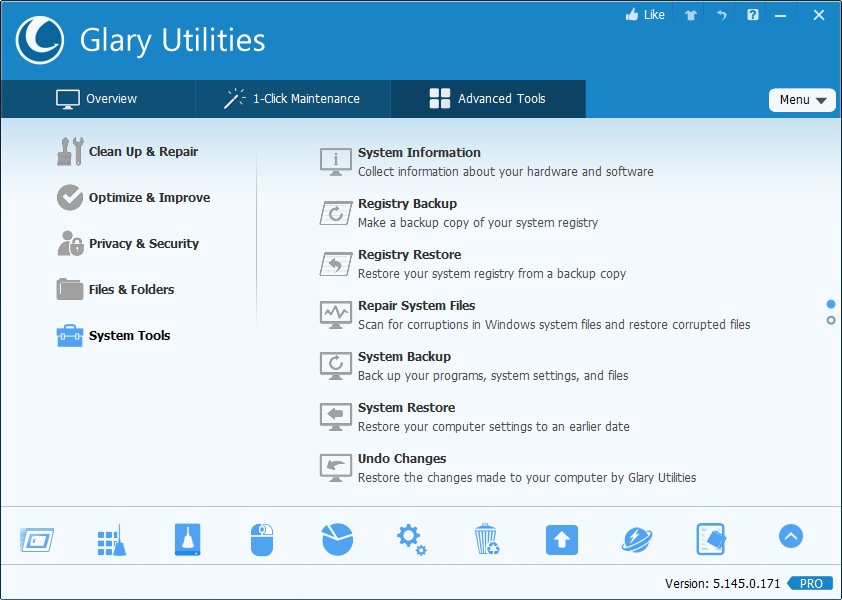Click 'Collect information about your hardware and software'
Screen dimensions: 842x600
(x=505, y=172)
